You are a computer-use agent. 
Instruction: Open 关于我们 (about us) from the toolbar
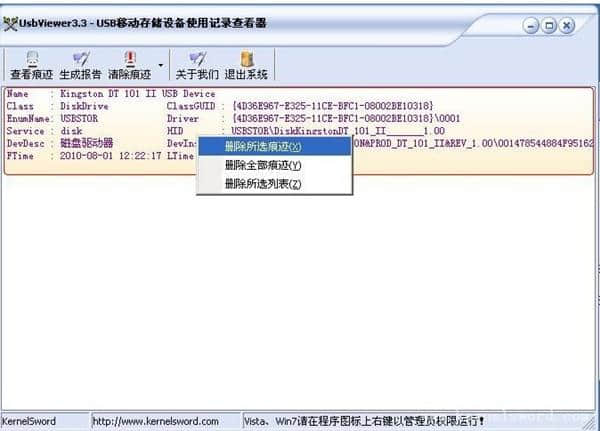(x=197, y=66)
